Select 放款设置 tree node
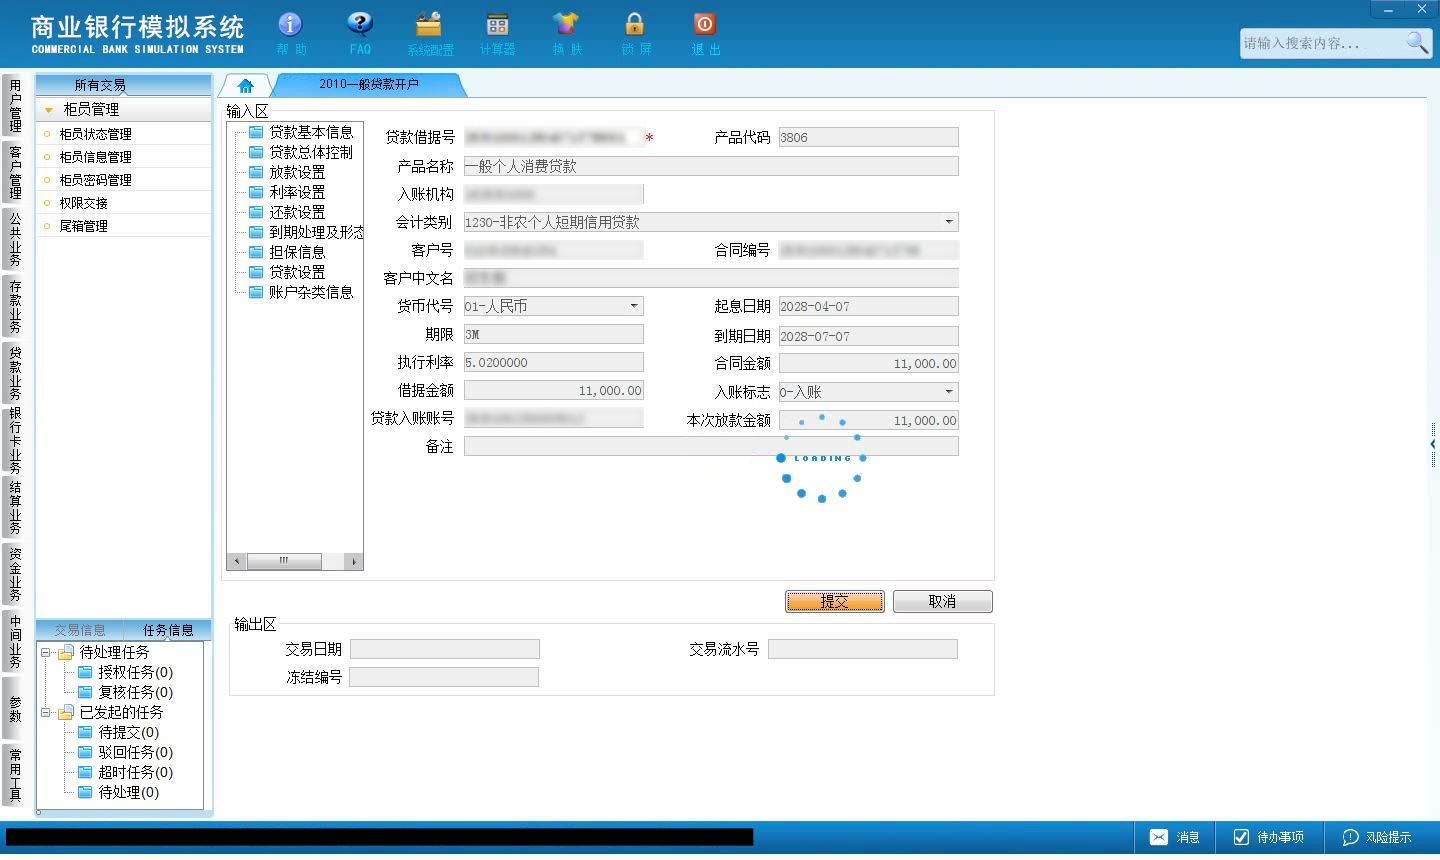 287,172
